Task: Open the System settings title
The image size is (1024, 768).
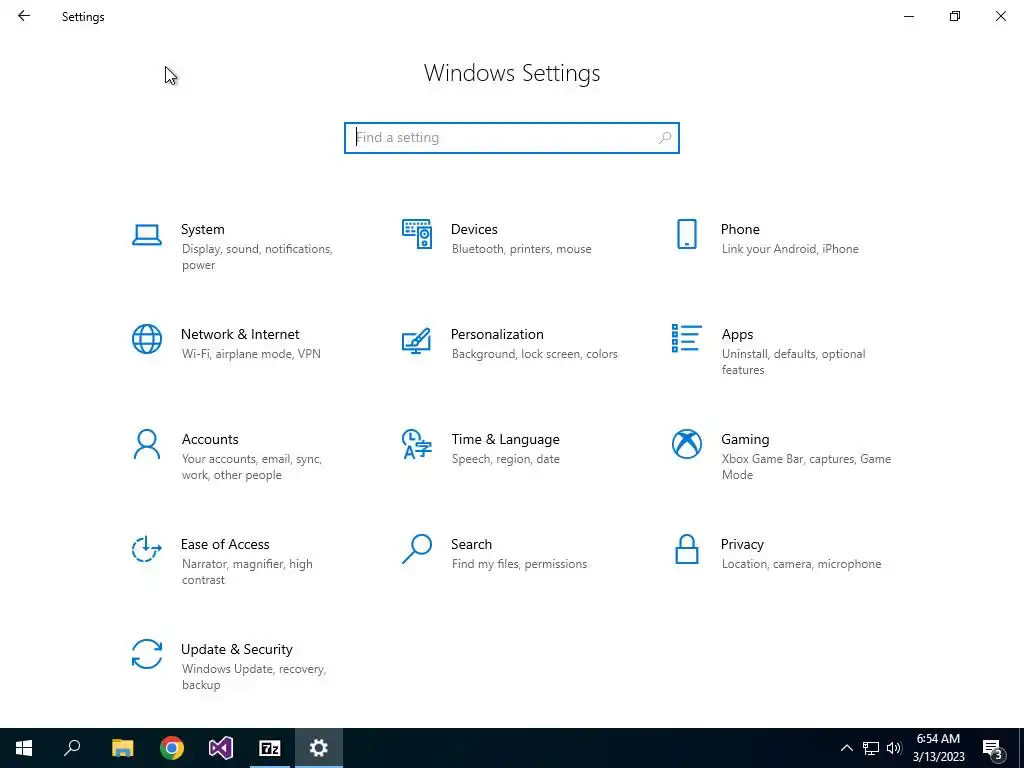Action: (202, 229)
